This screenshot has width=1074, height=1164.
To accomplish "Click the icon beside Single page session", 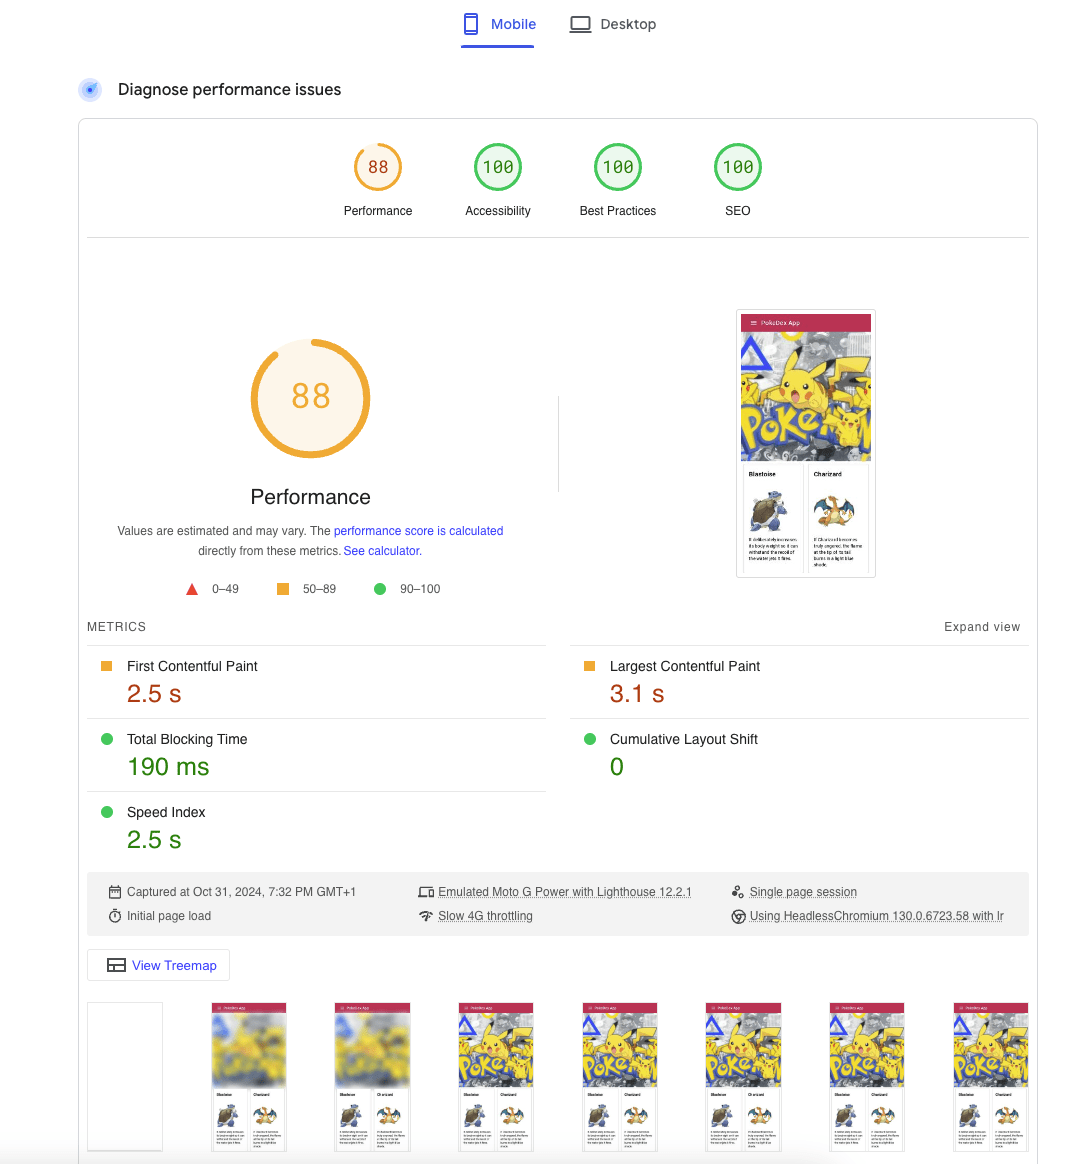I will pyautogui.click(x=738, y=892).
